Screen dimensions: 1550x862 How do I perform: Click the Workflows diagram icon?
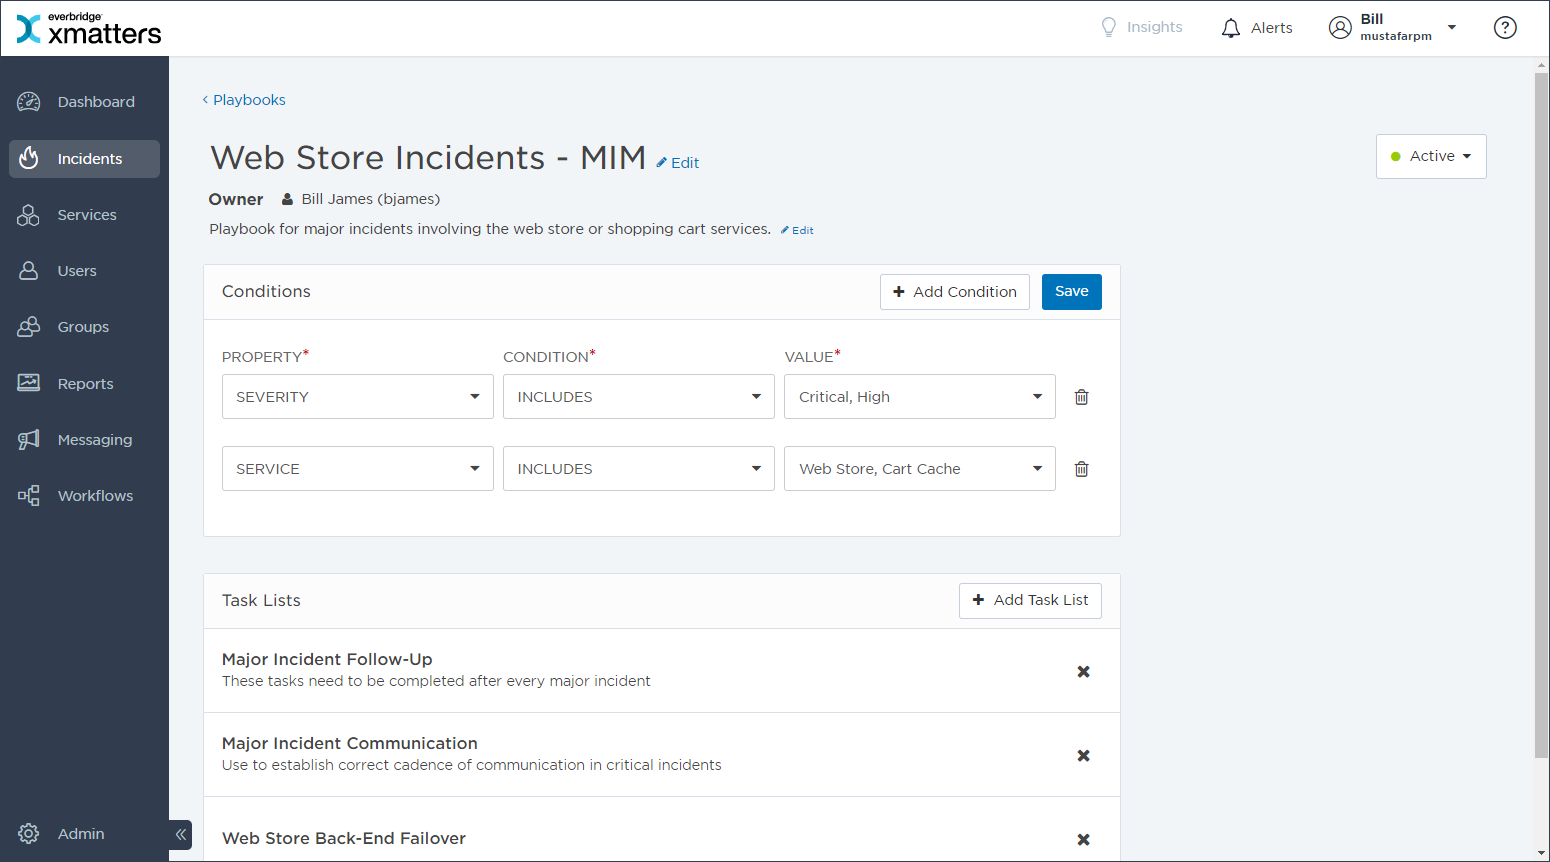click(x=29, y=496)
